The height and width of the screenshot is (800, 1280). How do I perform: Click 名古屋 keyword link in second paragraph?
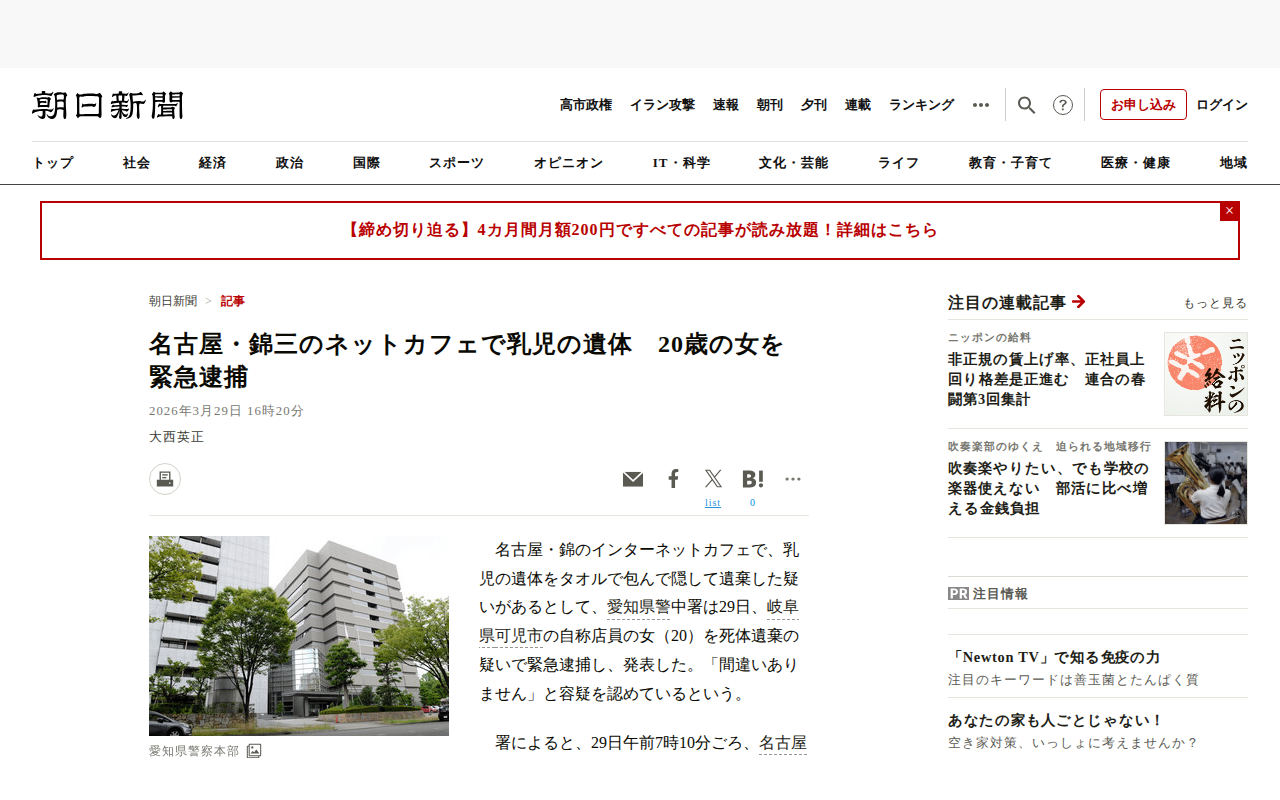coord(783,743)
